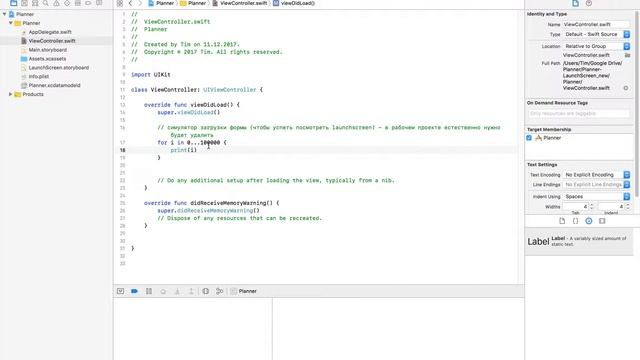Select the Planner process in debug bar
Screen dimensions: 640x360
click(x=244, y=291)
